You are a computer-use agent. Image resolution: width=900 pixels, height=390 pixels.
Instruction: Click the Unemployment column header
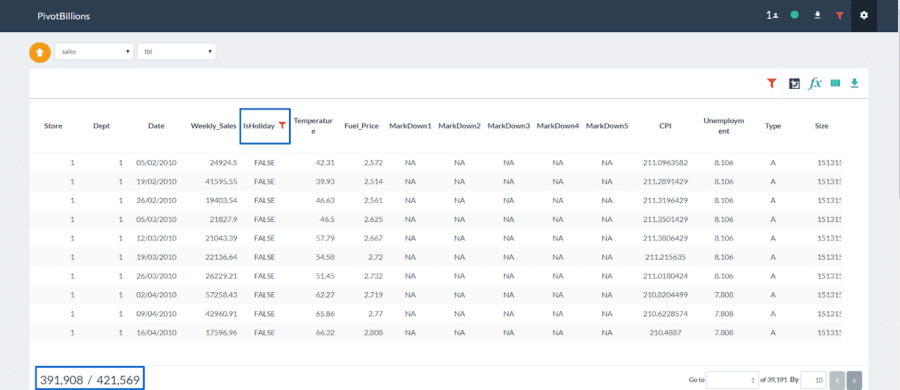pos(724,126)
